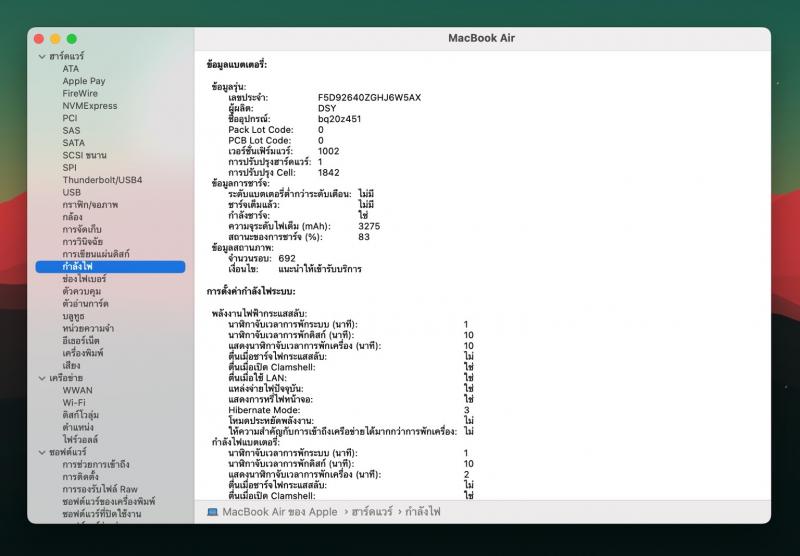Viewport: 800px width, 556px height.
Task: Select หน่วยความจำ in the sidebar
Action: 87,328
